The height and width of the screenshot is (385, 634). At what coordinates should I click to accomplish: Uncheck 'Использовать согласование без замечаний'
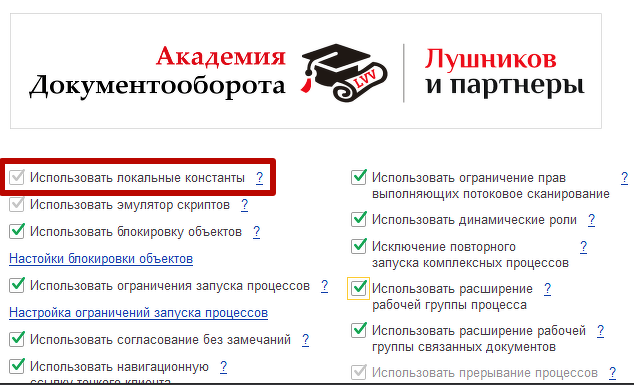(17, 339)
